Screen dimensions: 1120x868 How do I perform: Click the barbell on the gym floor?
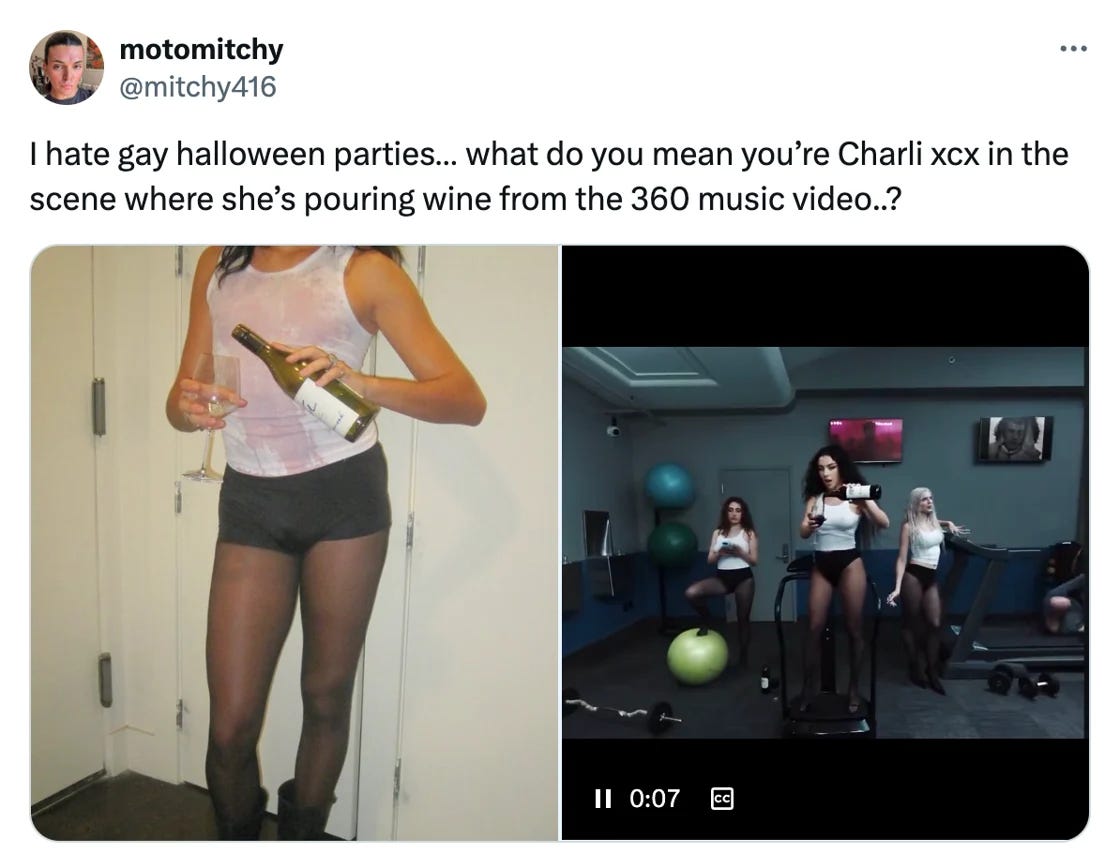621,710
